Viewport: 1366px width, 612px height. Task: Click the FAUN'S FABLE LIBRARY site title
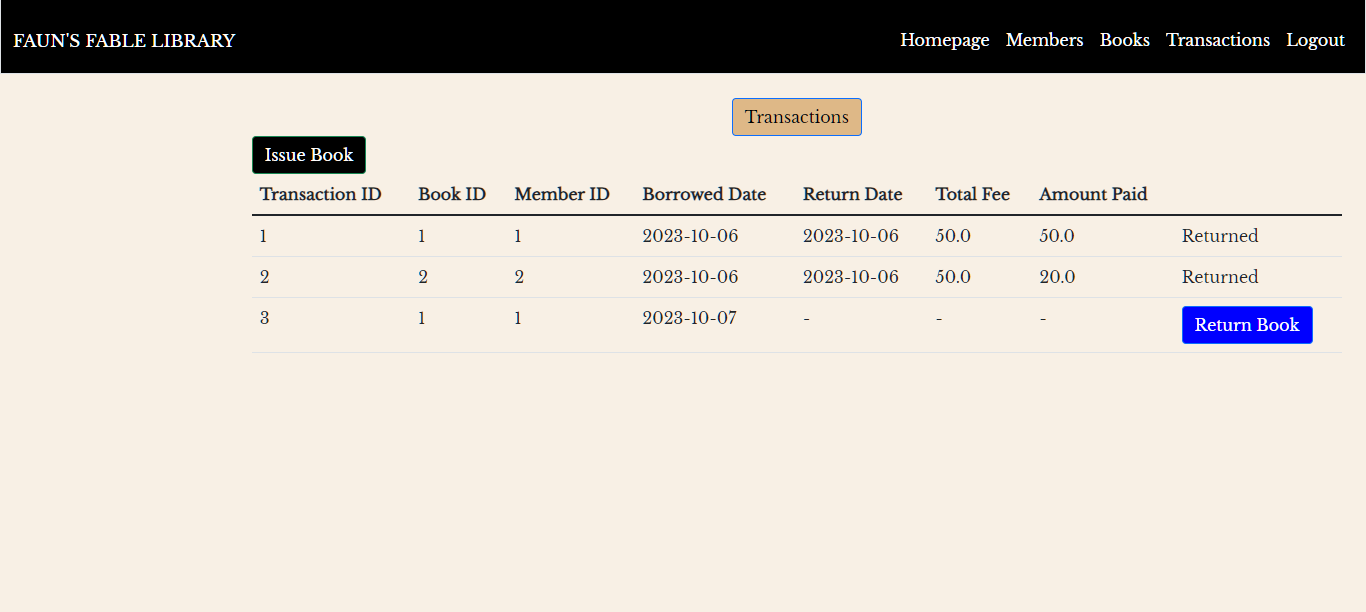coord(124,40)
